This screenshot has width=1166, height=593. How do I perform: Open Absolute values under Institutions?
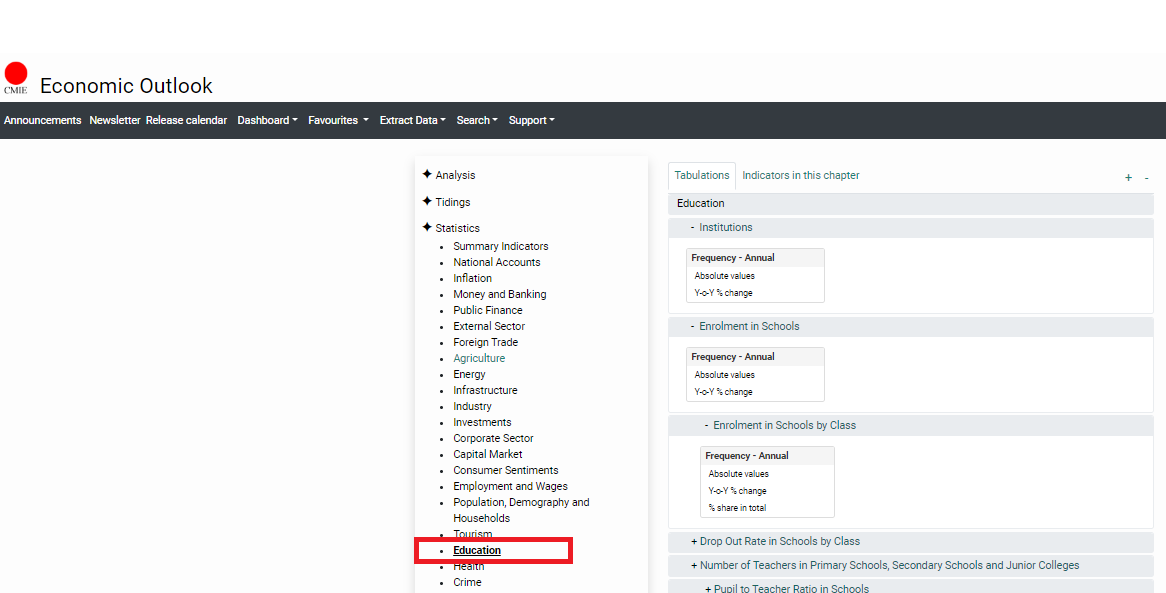(725, 276)
